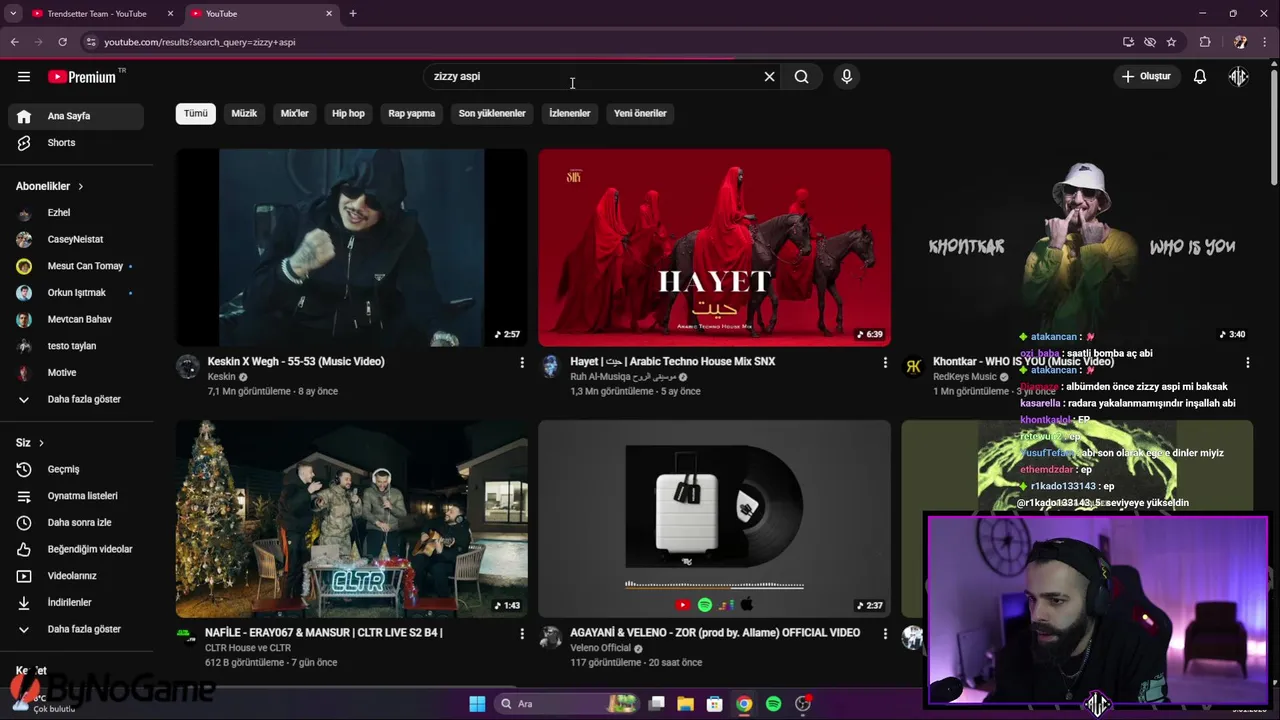This screenshot has width=1280, height=720.
Task: Open the tab search dropdown arrow
Action: (13, 14)
